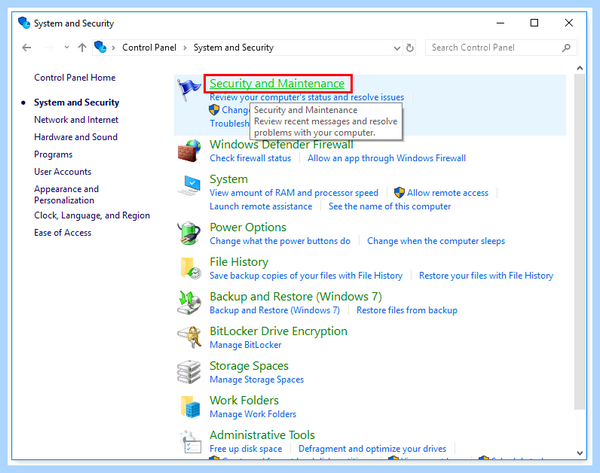Click Defragment and optimize your drives link
Viewport: 600px width, 473px height.
point(372,449)
